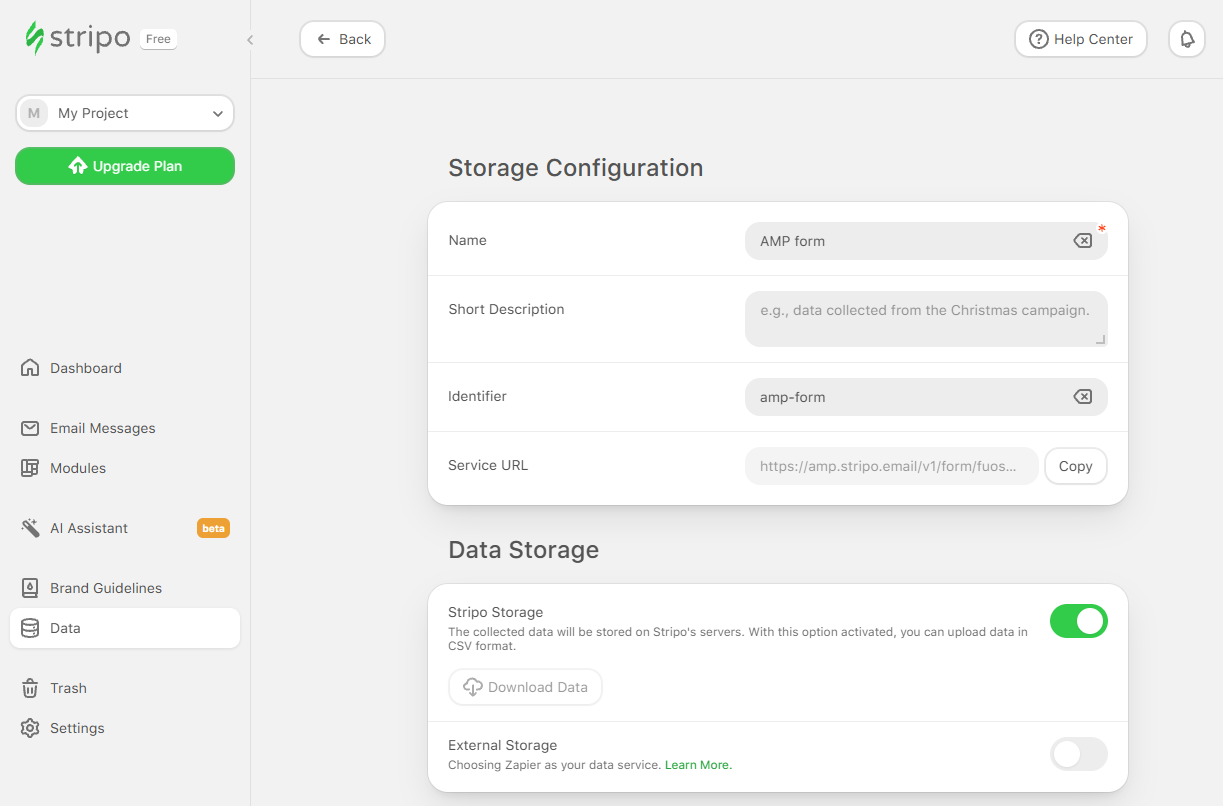Click the Trash bin icon
The height and width of the screenshot is (806, 1223).
pos(30,688)
